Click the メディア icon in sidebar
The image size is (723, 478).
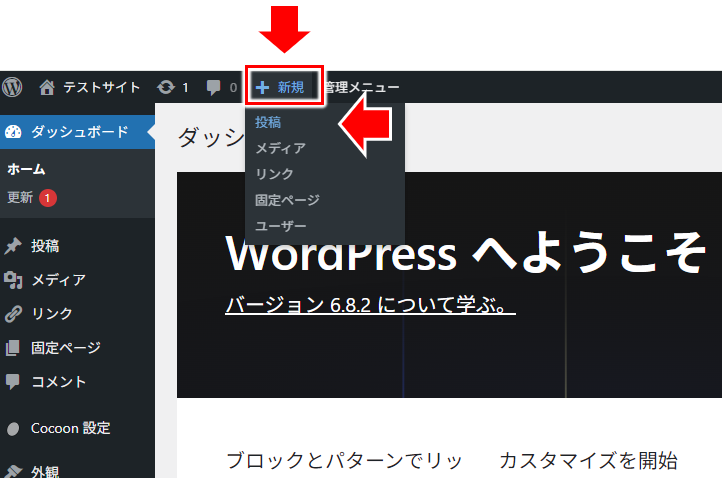coord(13,280)
